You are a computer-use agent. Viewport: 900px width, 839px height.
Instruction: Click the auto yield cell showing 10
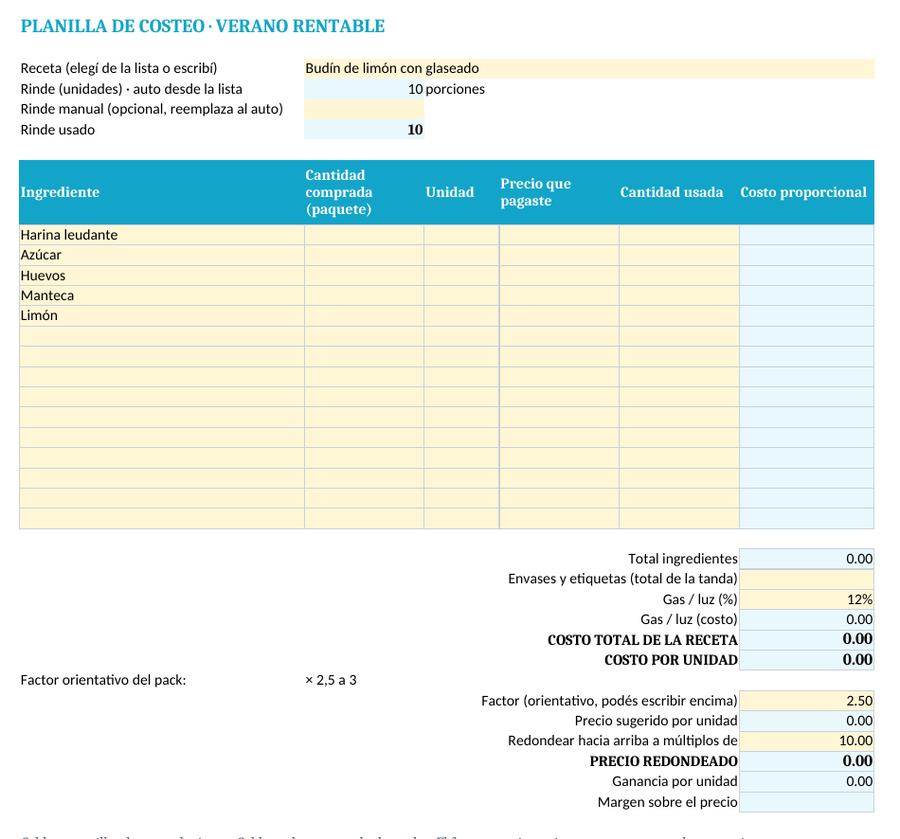(x=364, y=89)
